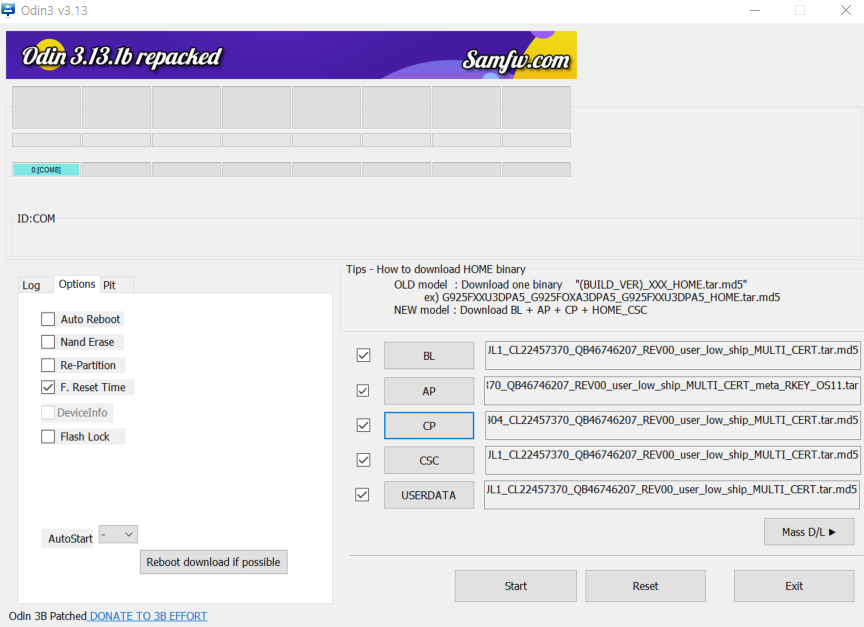Enable the Nand Erase option
The image size is (864, 627).
point(48,342)
